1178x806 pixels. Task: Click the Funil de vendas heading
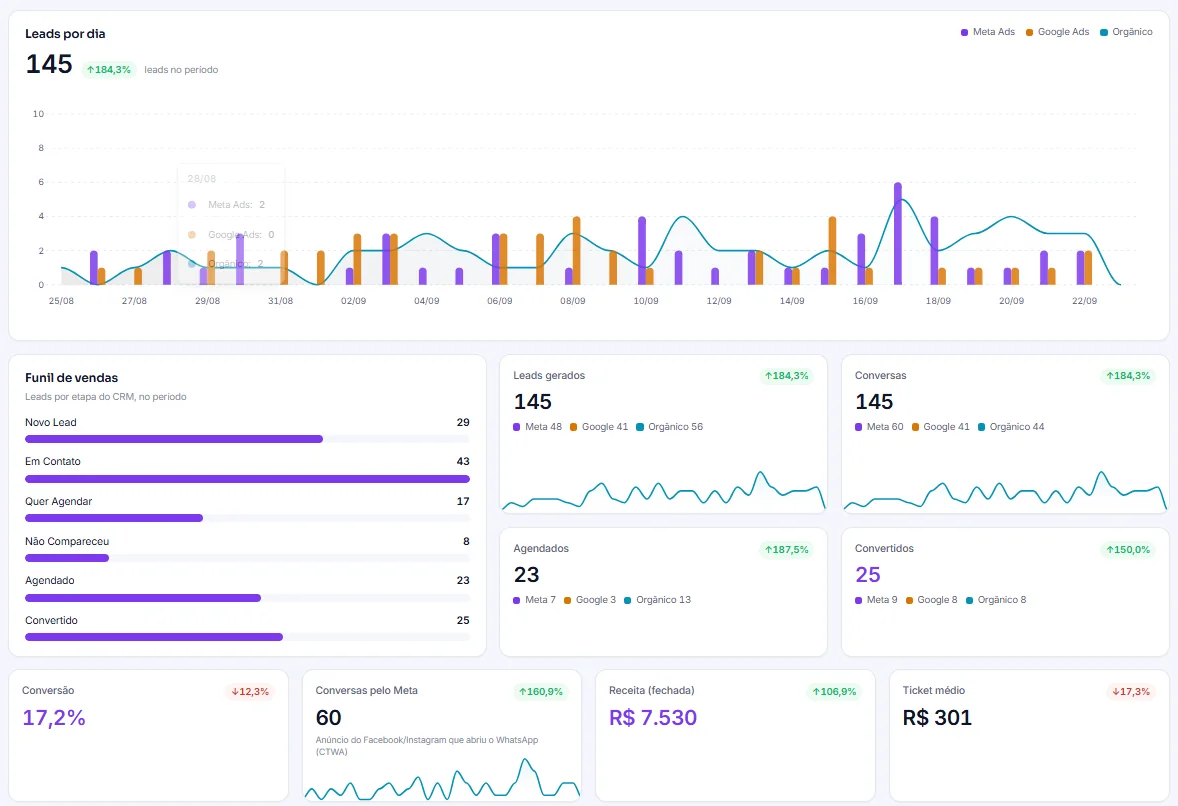71,378
